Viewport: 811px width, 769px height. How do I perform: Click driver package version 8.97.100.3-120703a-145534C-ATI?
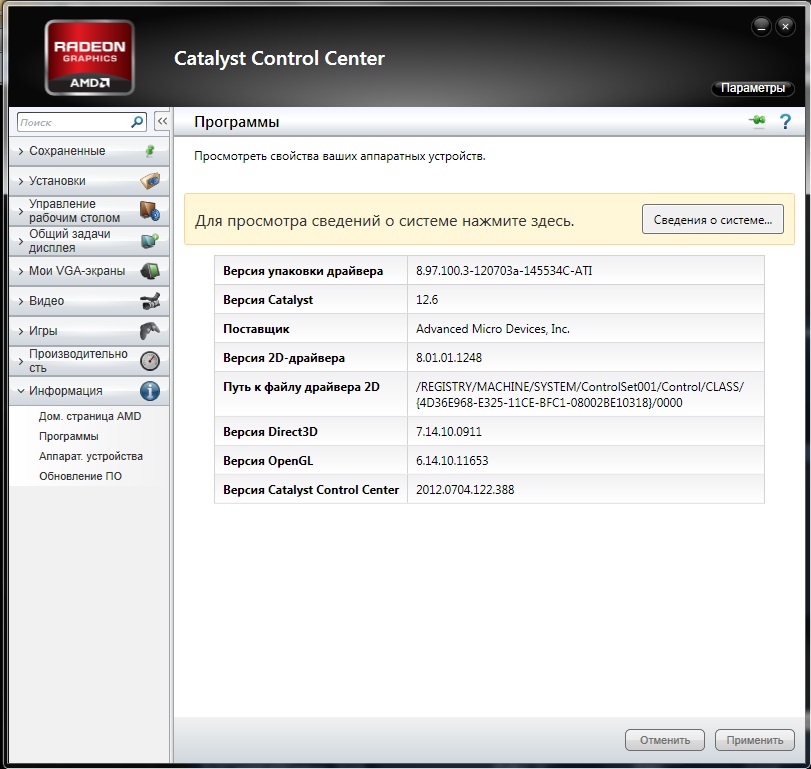pos(504,270)
